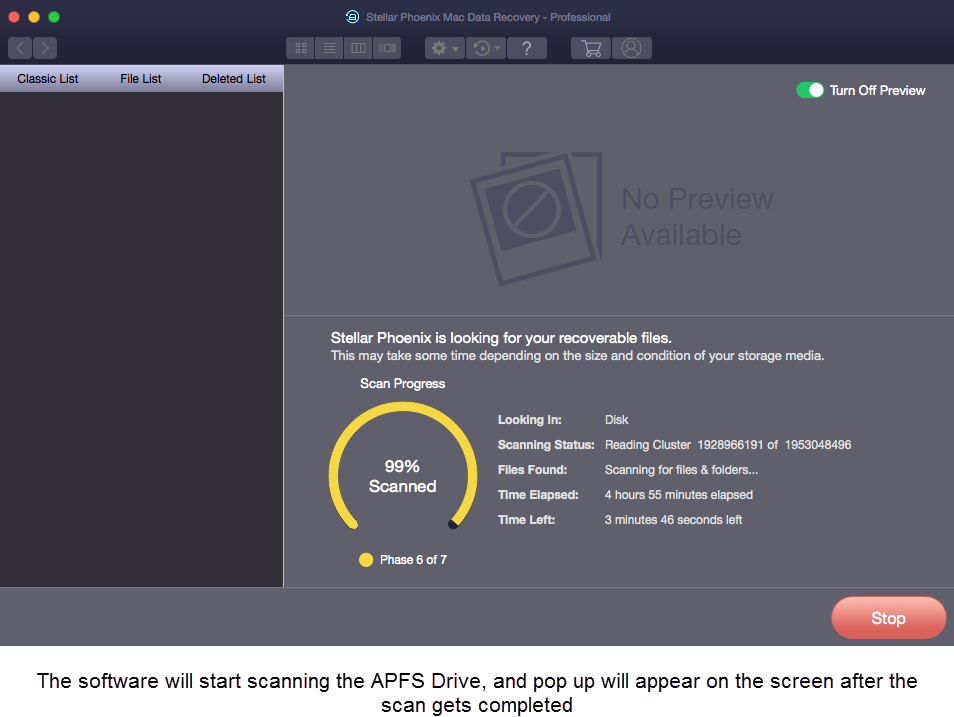Toggle the Turn Off Preview switch
Viewport: 954px width, 717px height.
pos(810,90)
